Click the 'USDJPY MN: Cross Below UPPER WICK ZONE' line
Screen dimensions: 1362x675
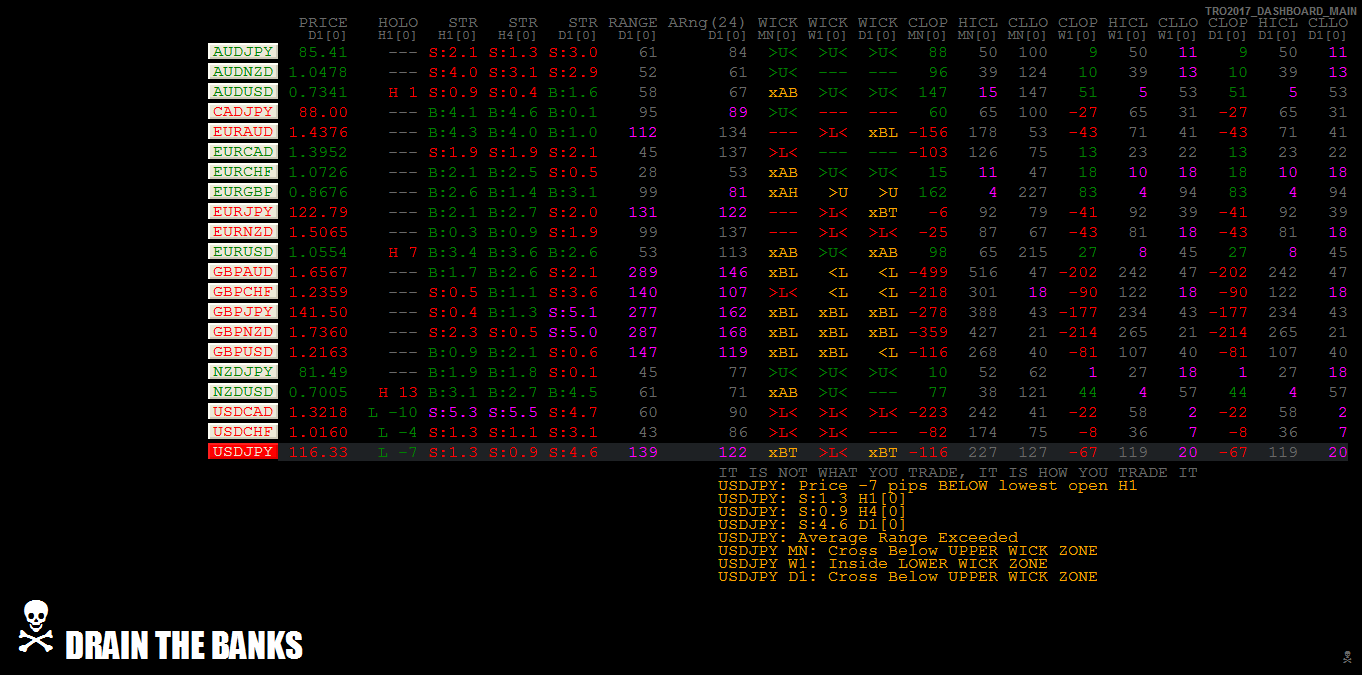908,550
